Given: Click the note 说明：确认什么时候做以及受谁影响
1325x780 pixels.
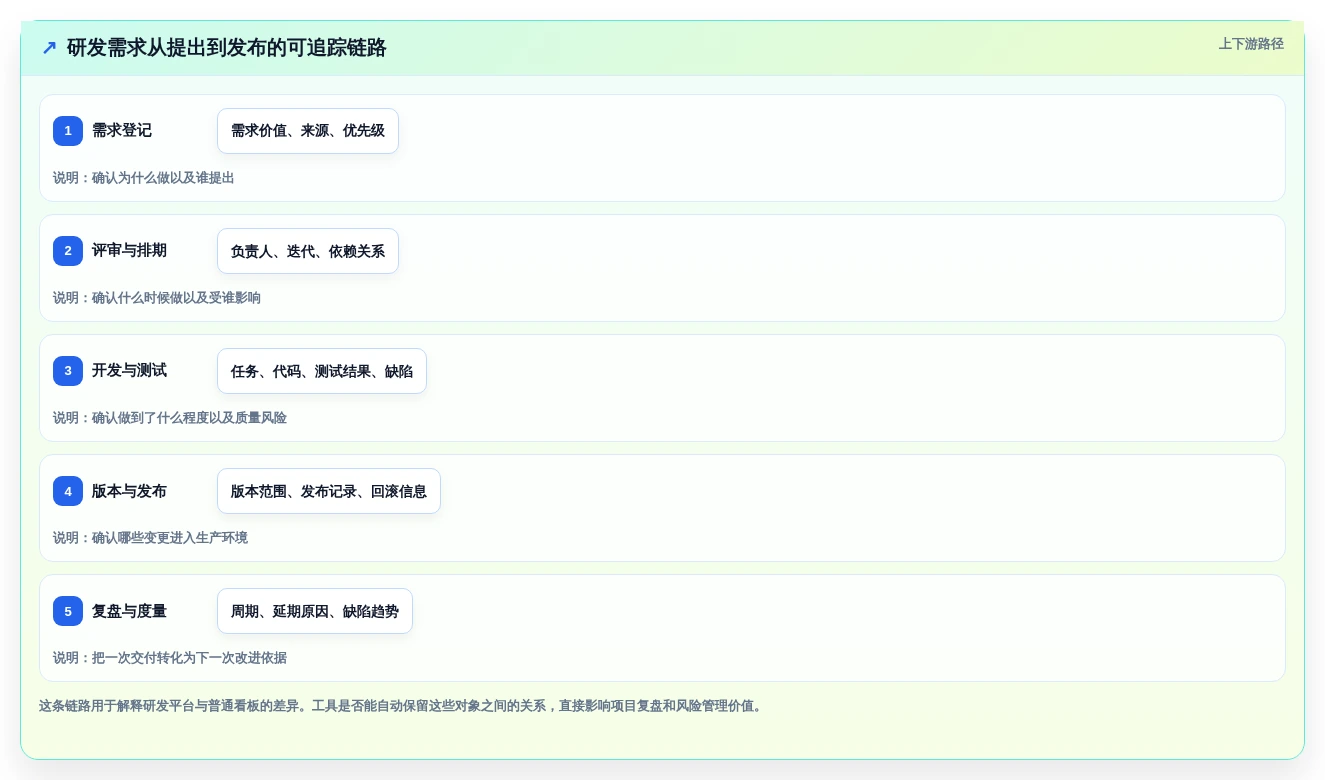Looking at the screenshot, I should 157,298.
